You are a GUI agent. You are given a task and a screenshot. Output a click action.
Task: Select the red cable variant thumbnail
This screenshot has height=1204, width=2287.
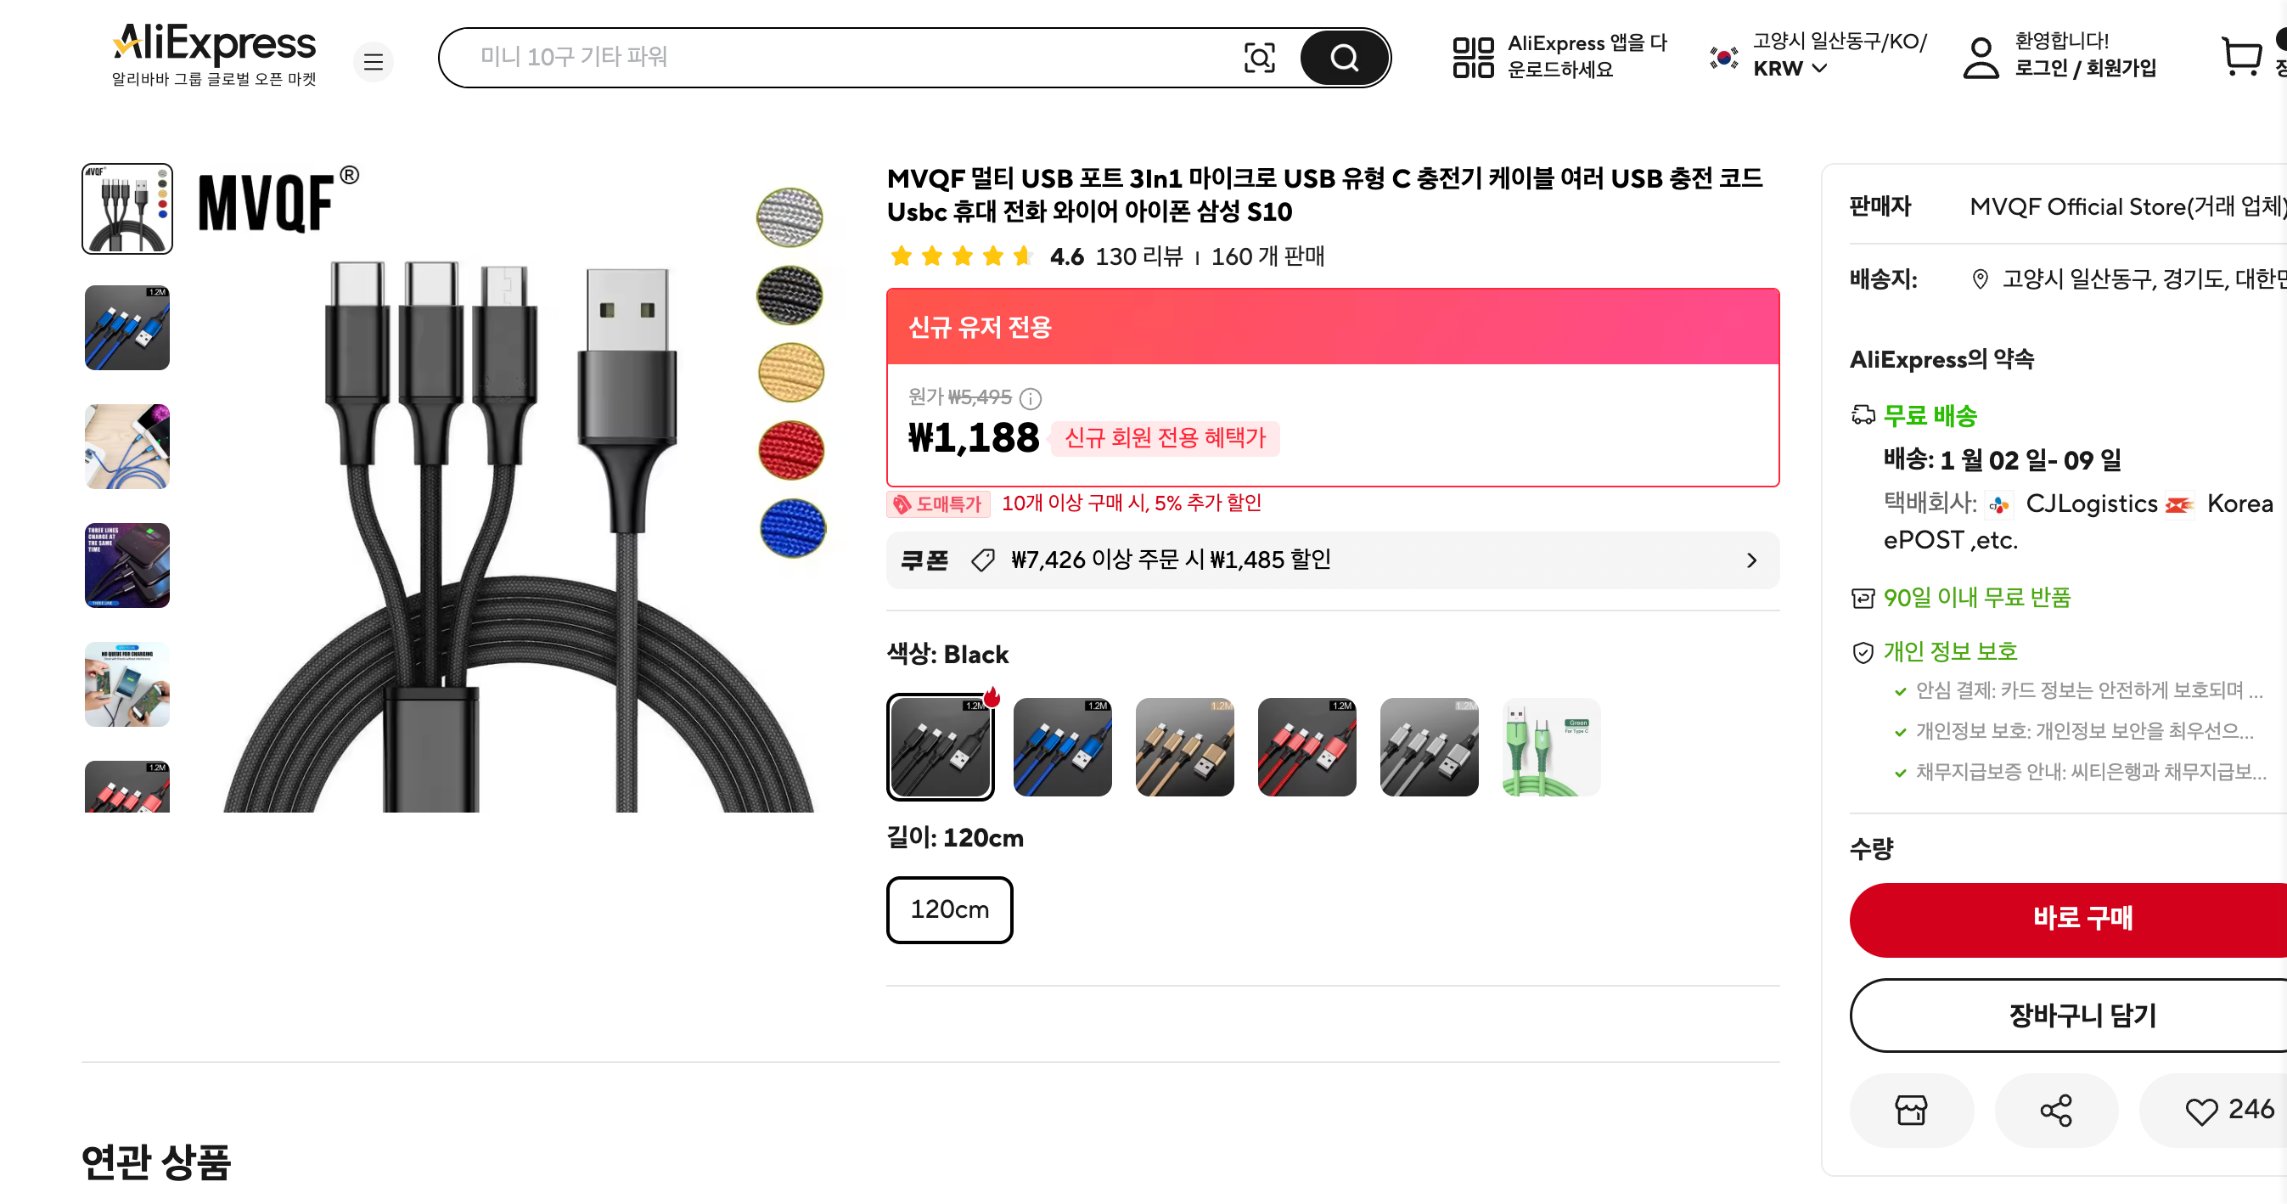point(1307,747)
